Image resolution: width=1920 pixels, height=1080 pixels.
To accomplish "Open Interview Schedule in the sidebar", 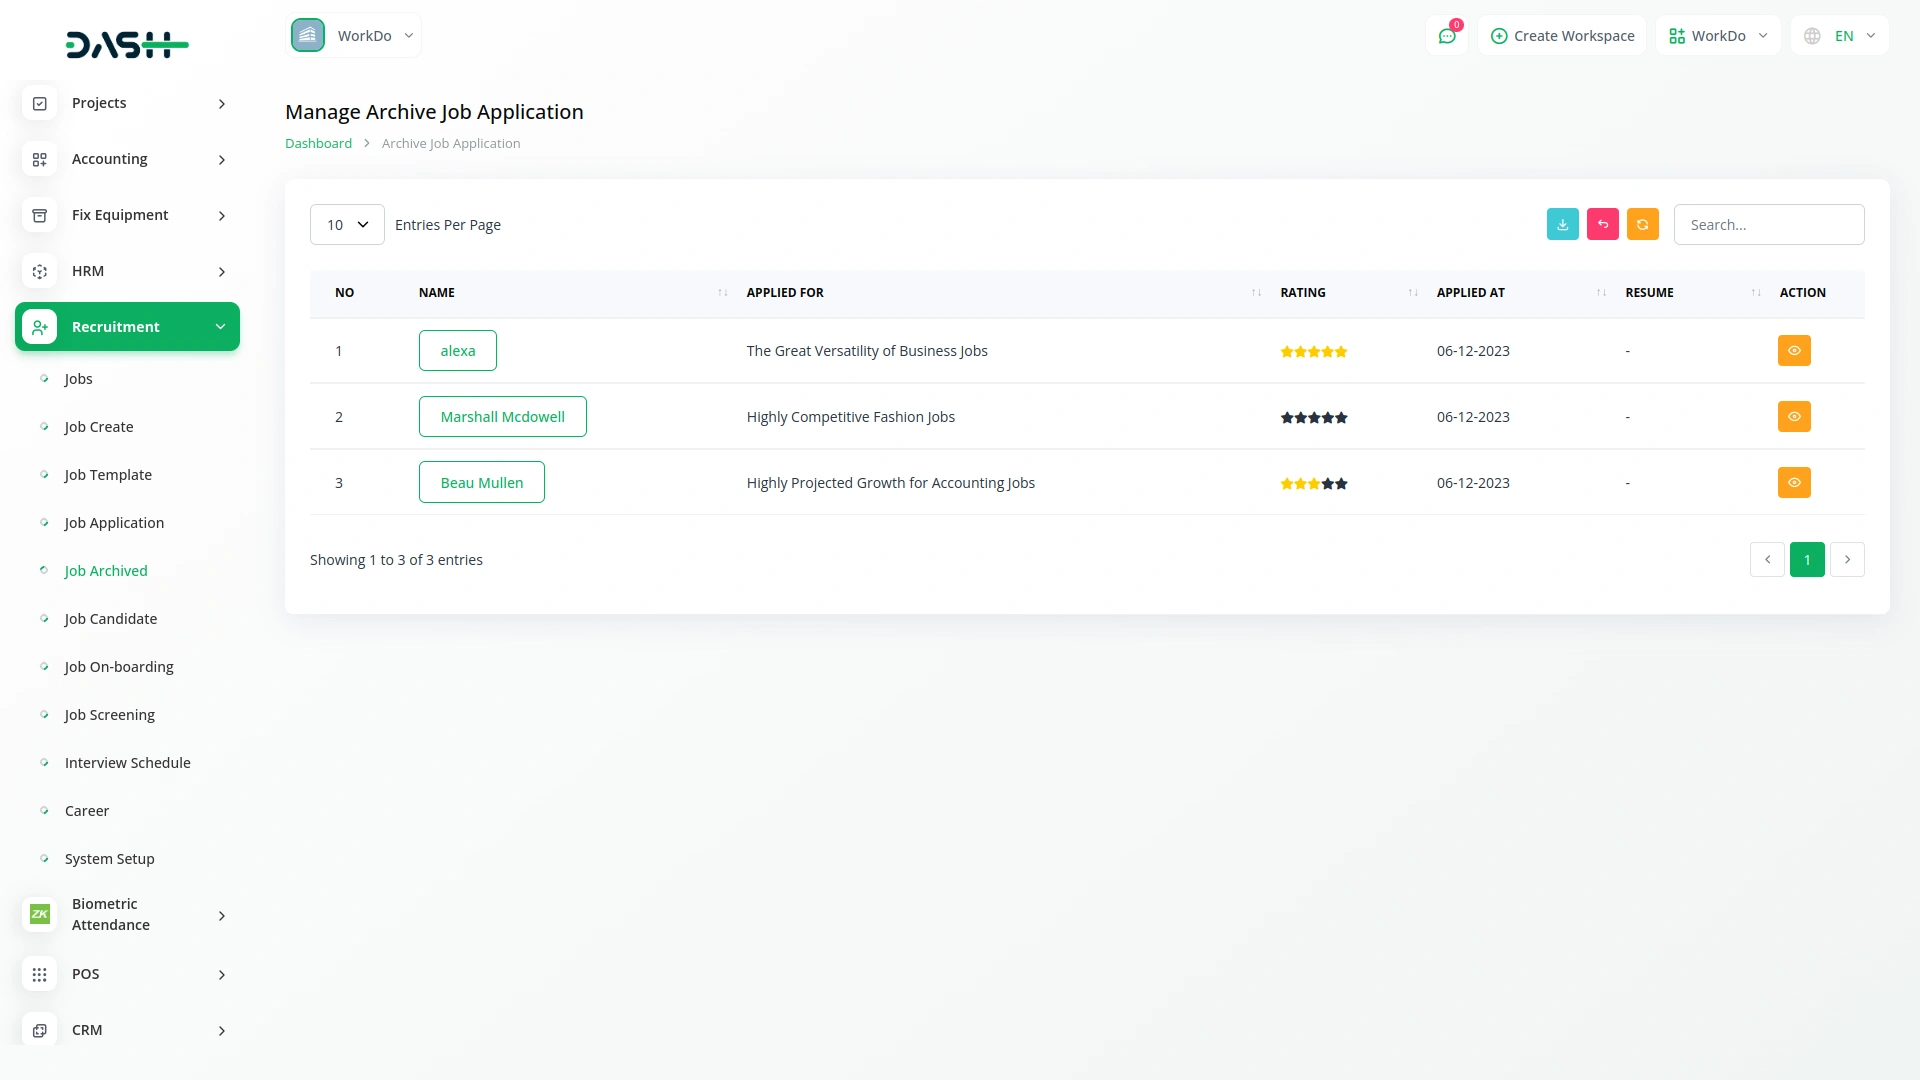I will coord(128,763).
